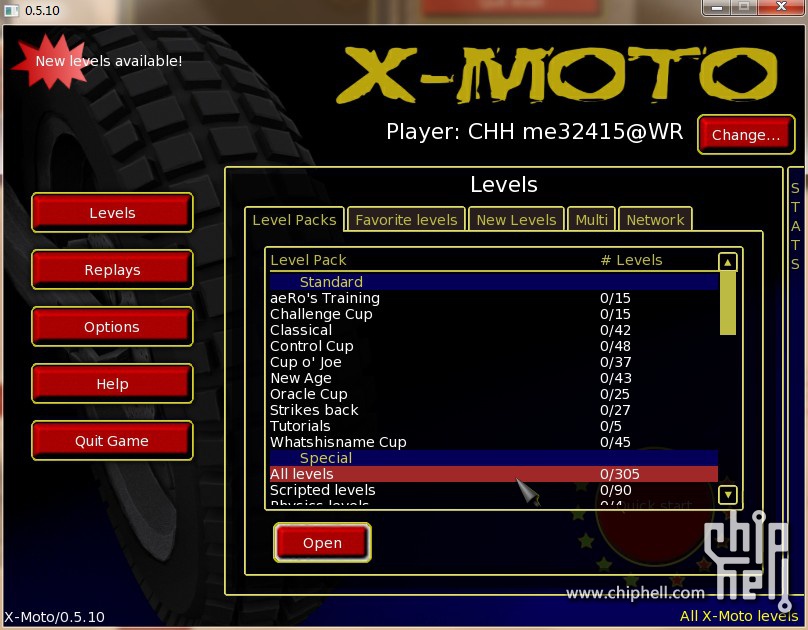Image resolution: width=808 pixels, height=630 pixels.
Task: Click the Help button
Action: [x=112, y=384]
